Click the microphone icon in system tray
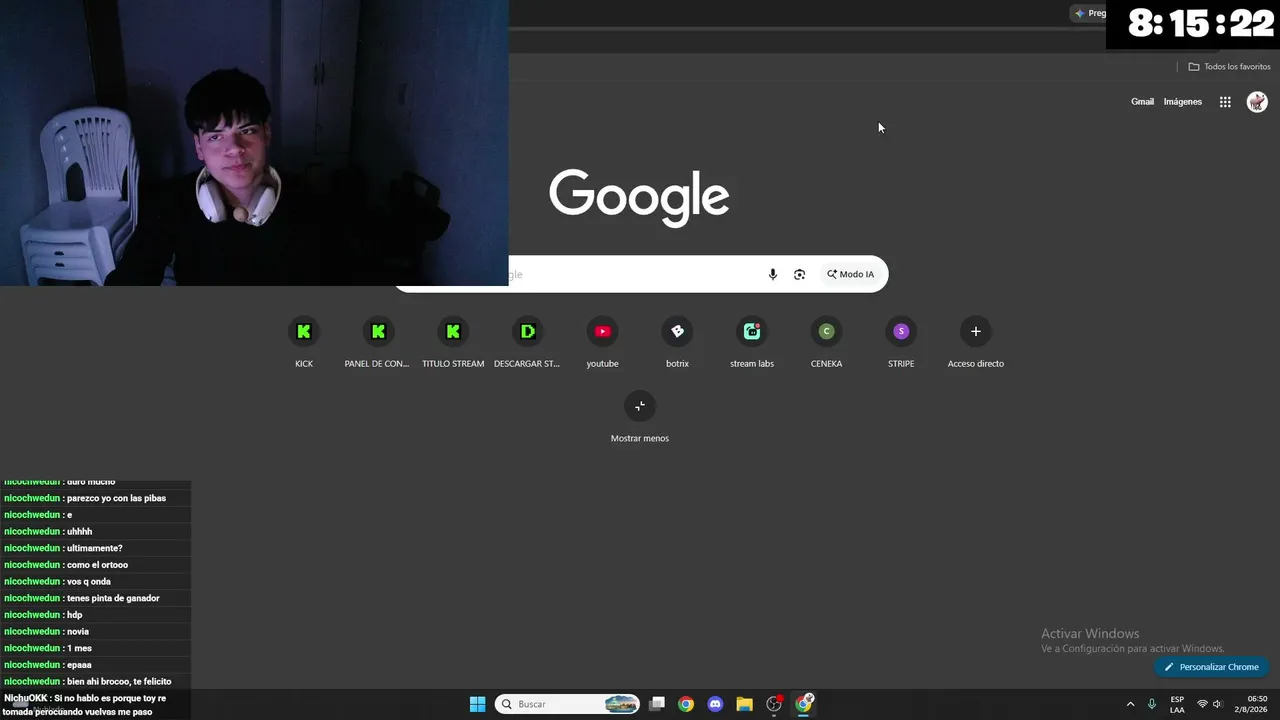1280x720 pixels. (x=1152, y=704)
